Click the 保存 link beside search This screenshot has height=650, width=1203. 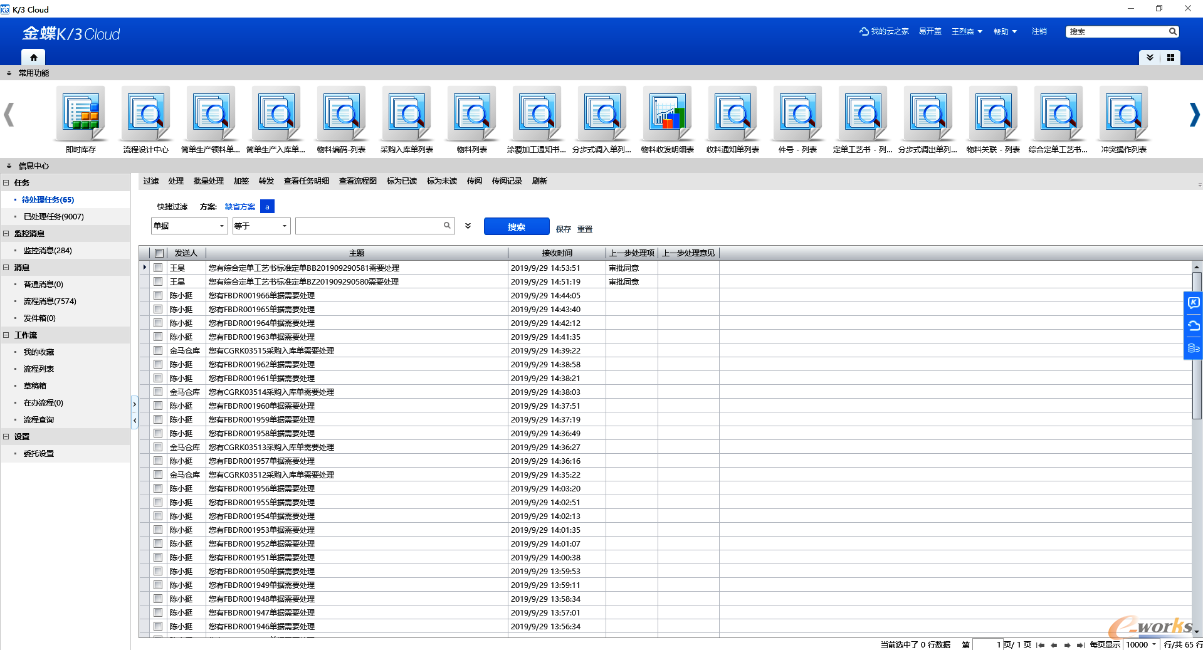click(563, 229)
